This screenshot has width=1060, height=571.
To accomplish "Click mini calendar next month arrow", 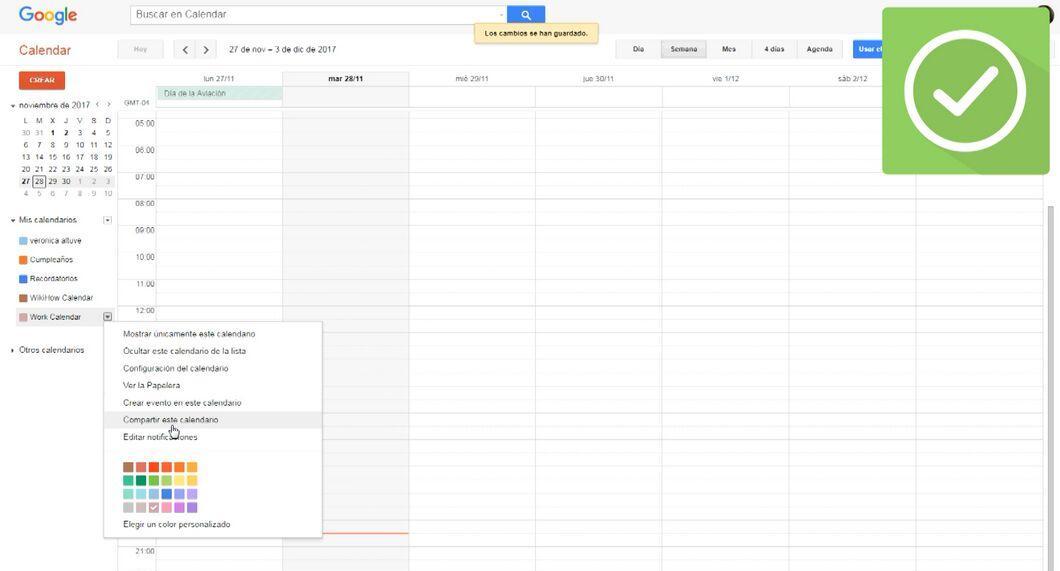I will click(x=108, y=105).
